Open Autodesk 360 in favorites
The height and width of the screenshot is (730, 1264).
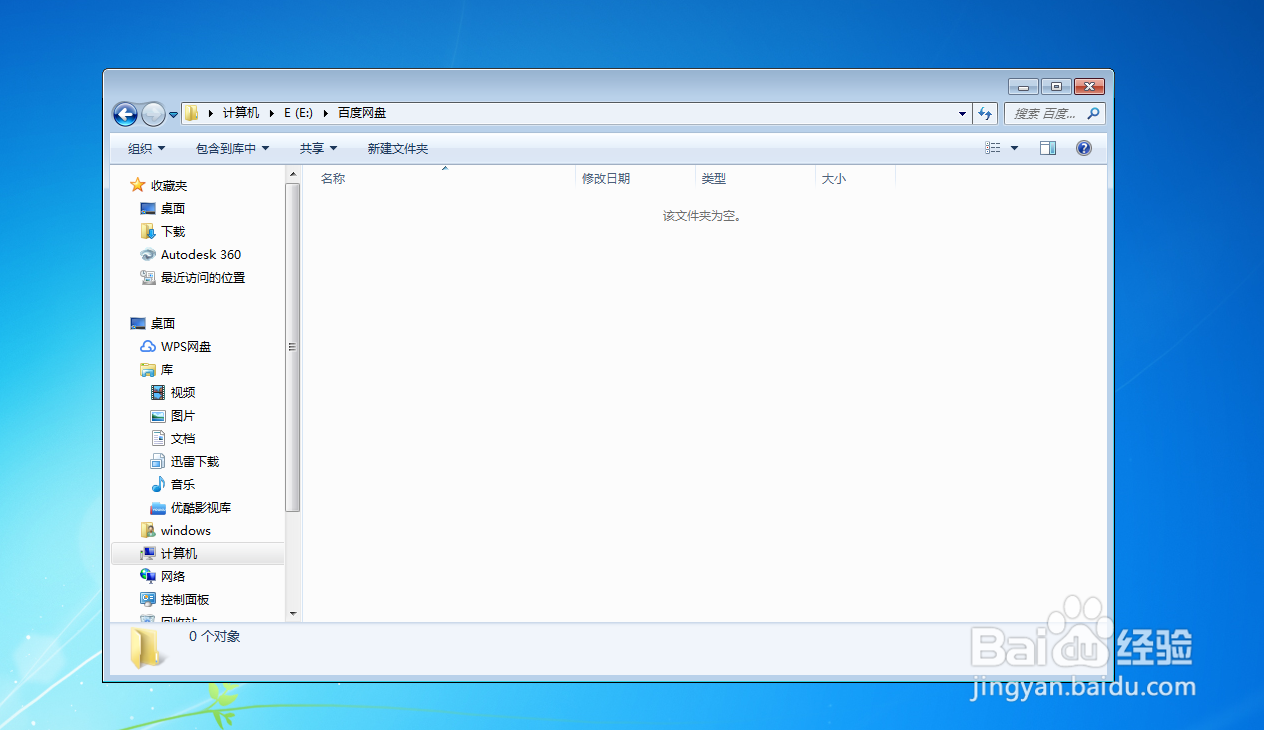201,254
